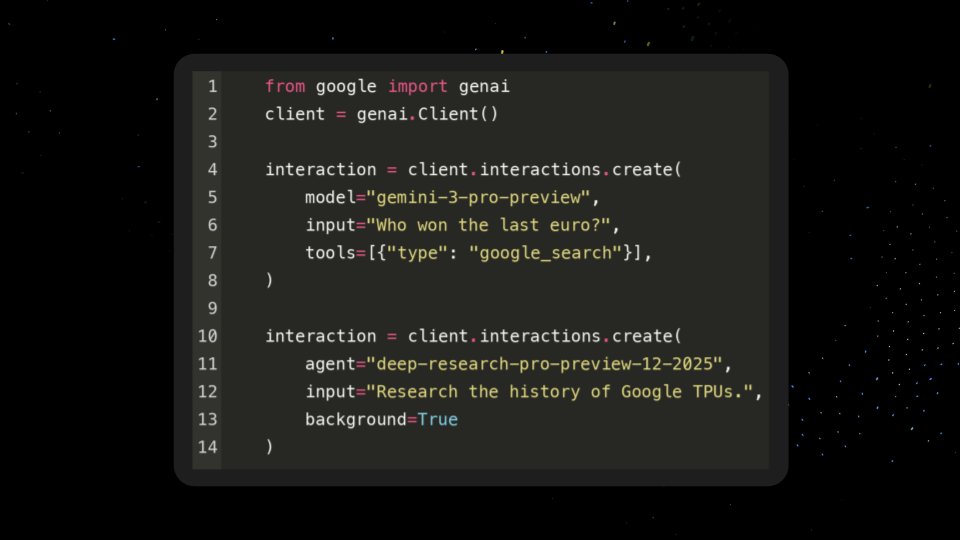Click the 'agent' parameter on line 11

tap(331, 364)
